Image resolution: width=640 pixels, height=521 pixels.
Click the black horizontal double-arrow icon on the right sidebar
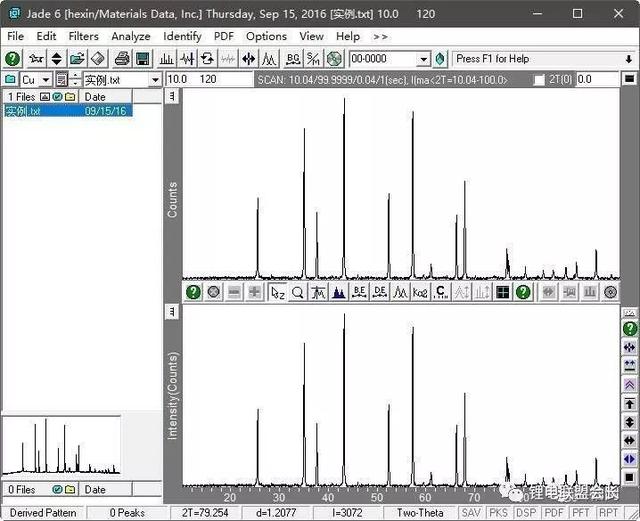pyautogui.click(x=629, y=441)
